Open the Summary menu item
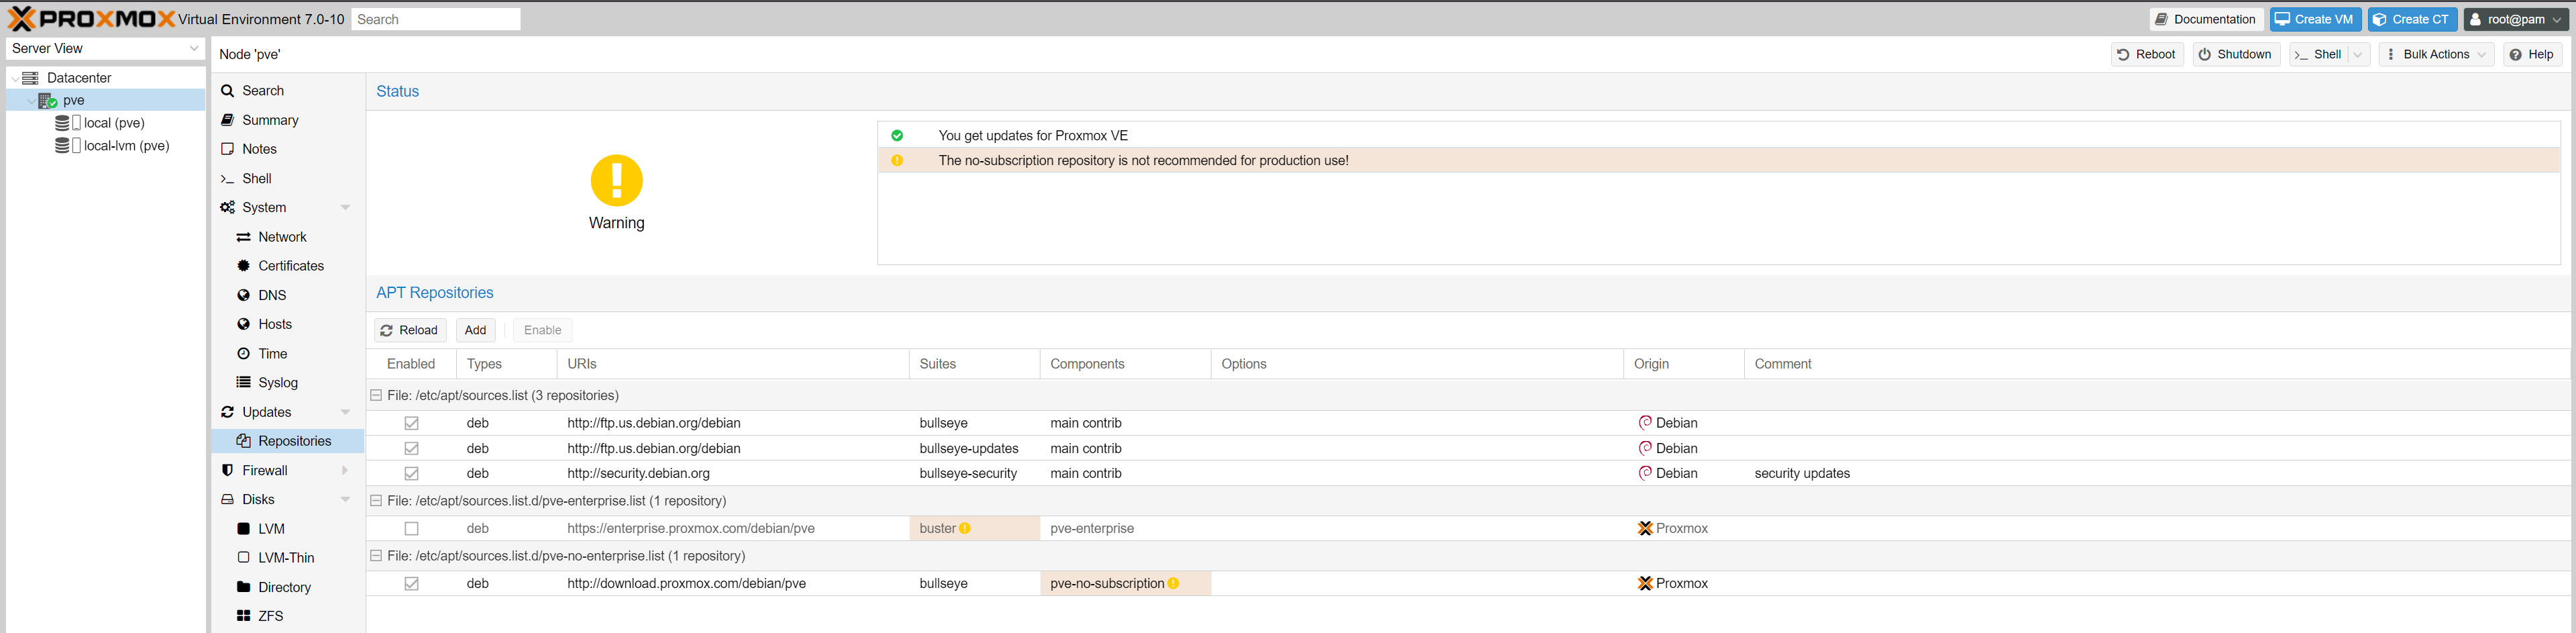 (270, 120)
